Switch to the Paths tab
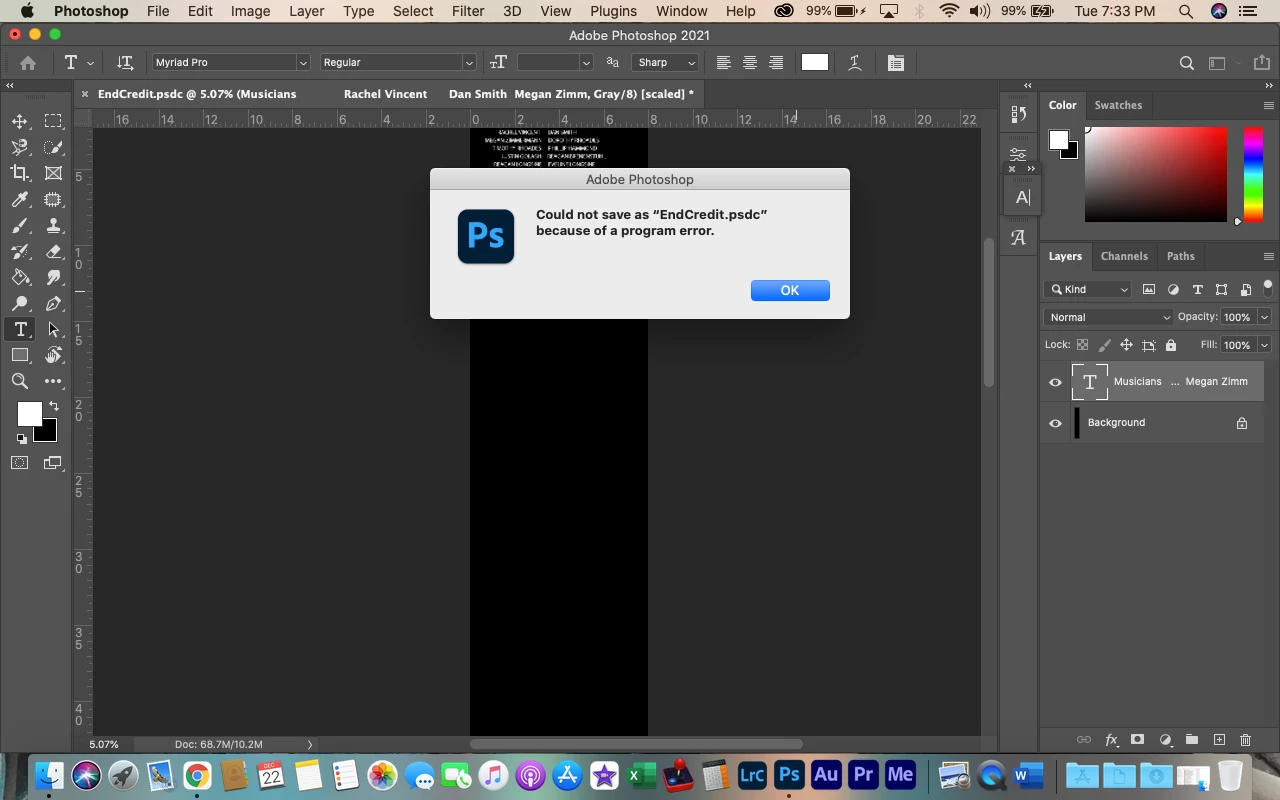Screen dimensions: 1280x800 1181,256
